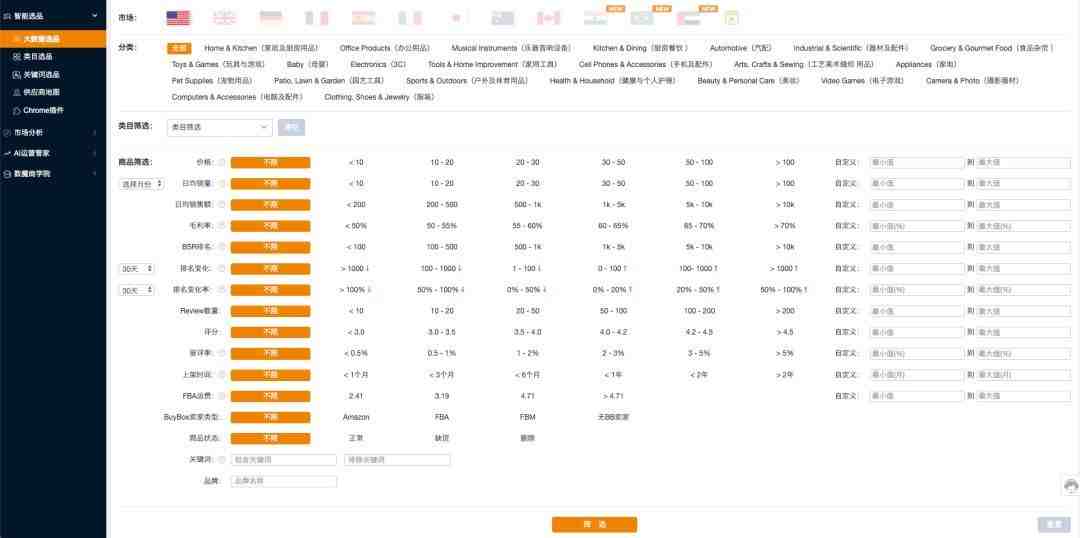Viewport: 1080px width, 538px height.
Task: Click the 品牌 name input field
Action: click(284, 481)
